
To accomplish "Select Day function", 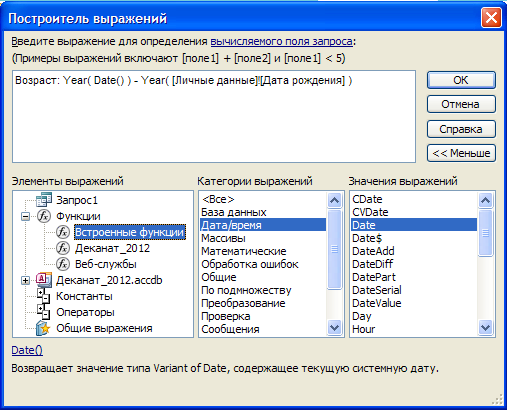I will [x=414, y=316].
